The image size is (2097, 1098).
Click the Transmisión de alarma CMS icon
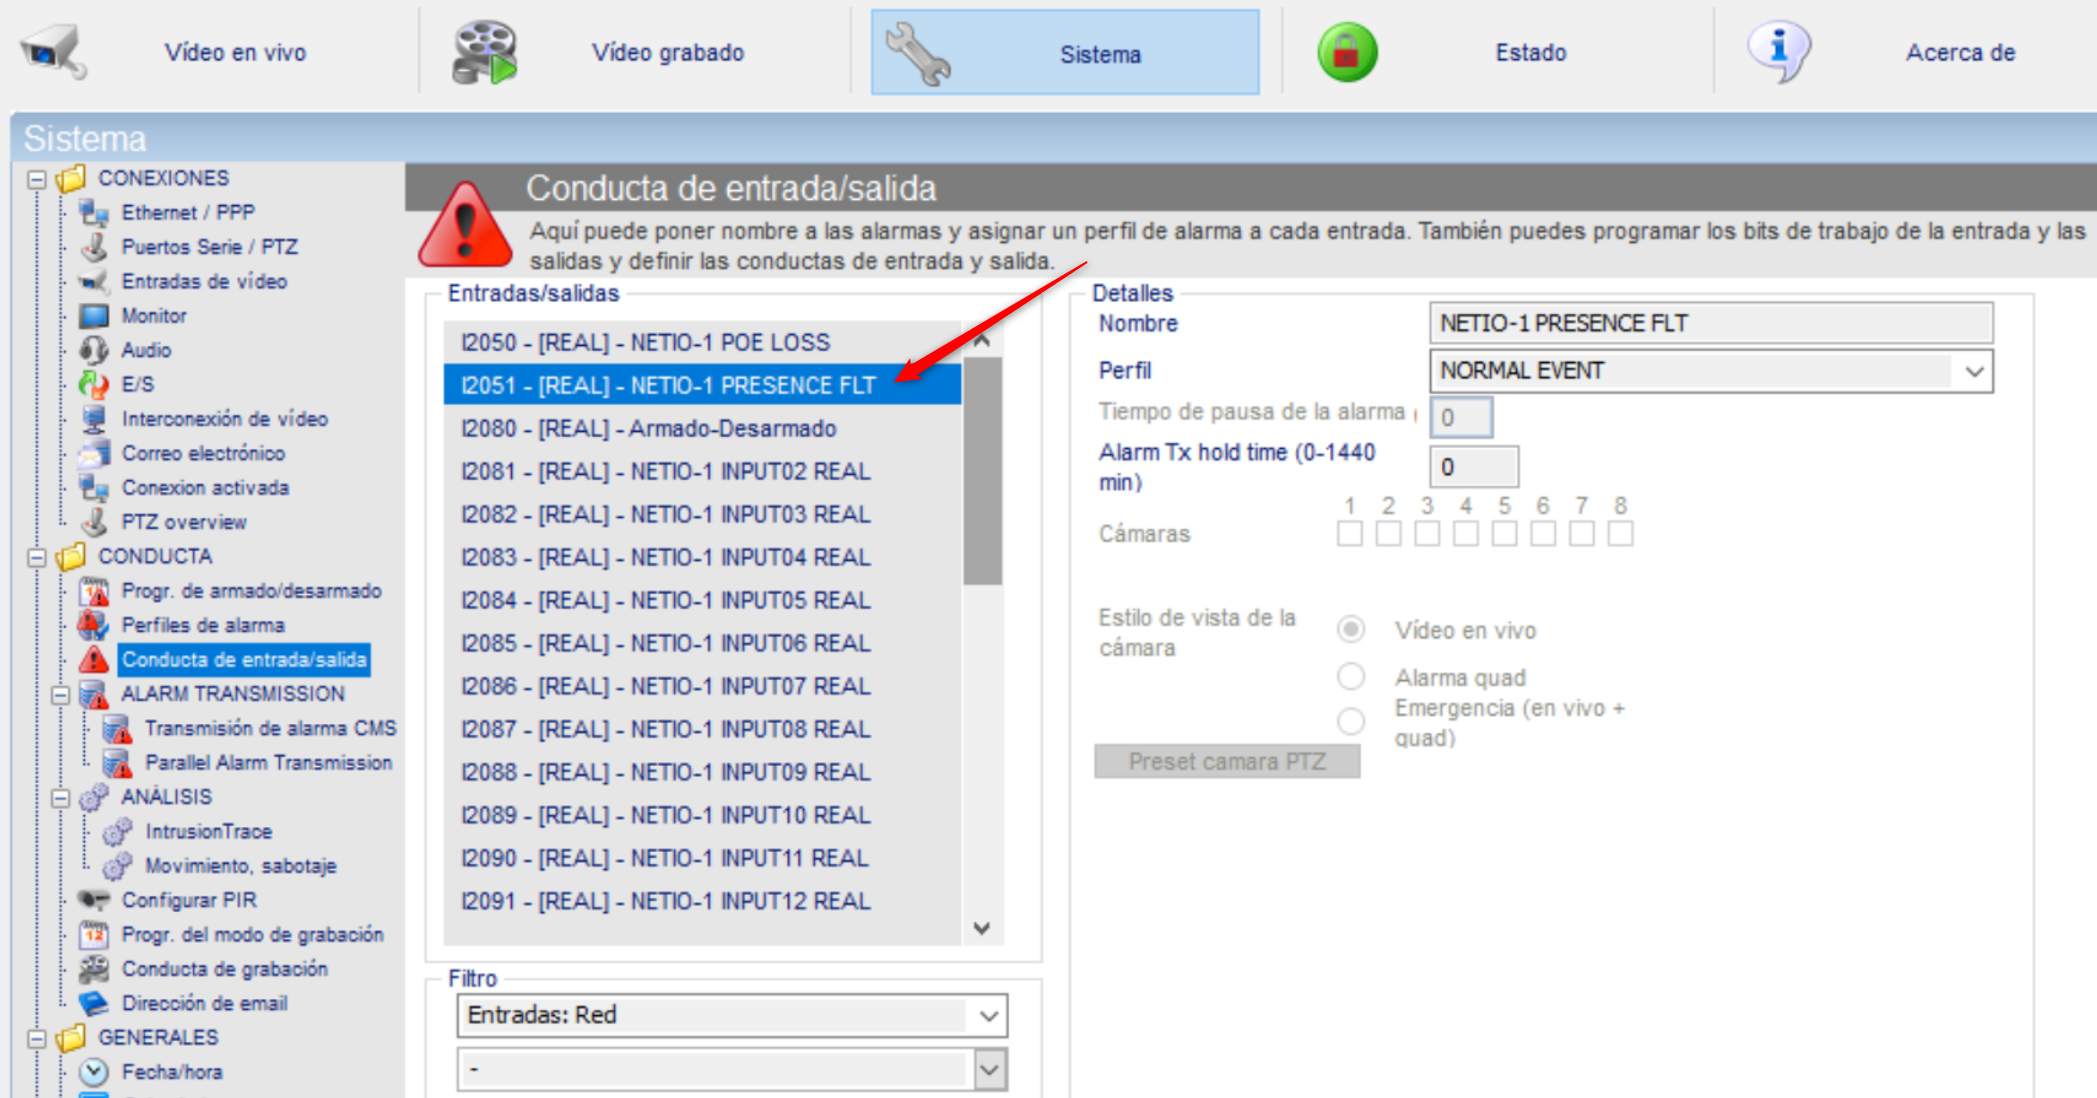[x=118, y=728]
